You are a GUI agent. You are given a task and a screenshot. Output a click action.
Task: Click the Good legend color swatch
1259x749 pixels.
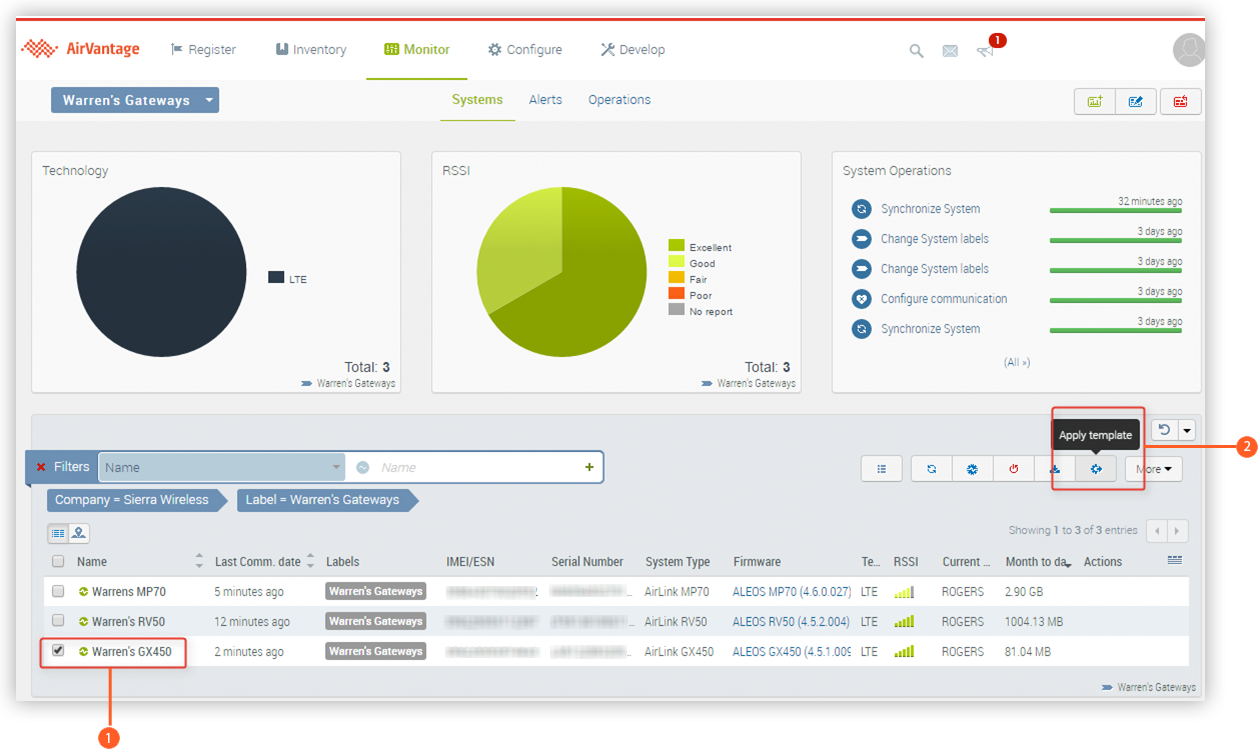676,262
